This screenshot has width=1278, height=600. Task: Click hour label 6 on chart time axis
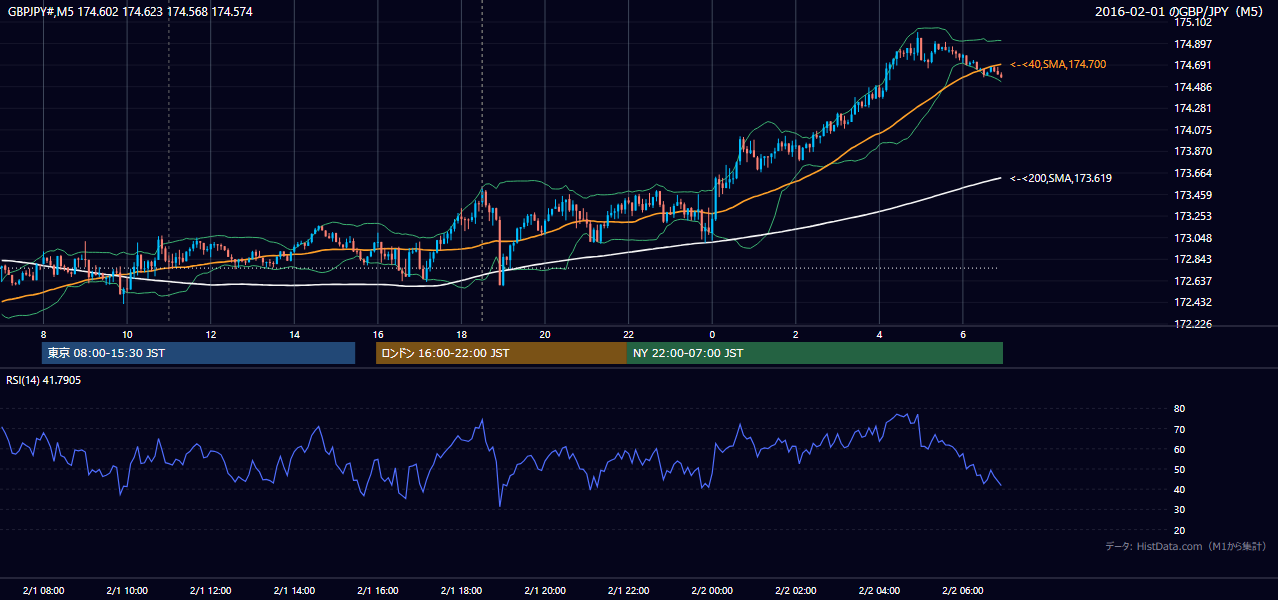[x=963, y=334]
